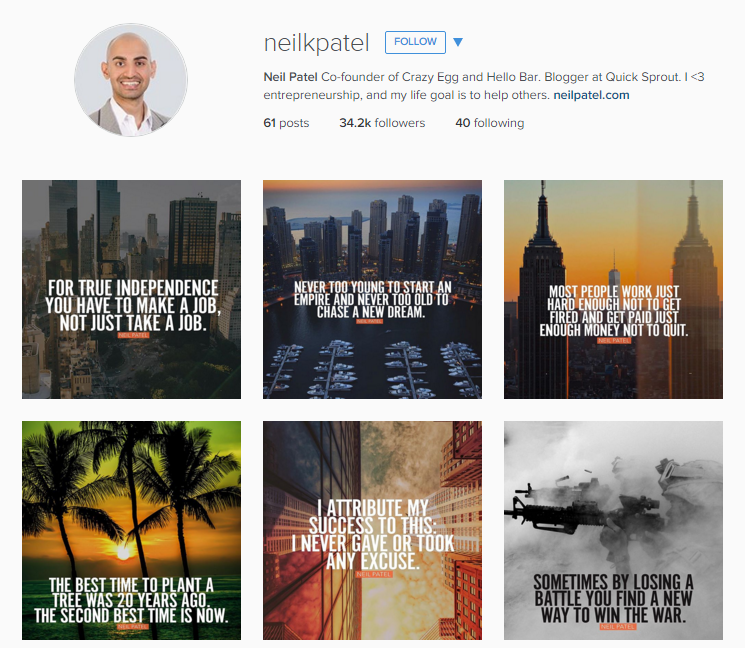Click the Neil Patel tag on Empire State post
Viewport: 745px width, 648px height.
click(614, 341)
